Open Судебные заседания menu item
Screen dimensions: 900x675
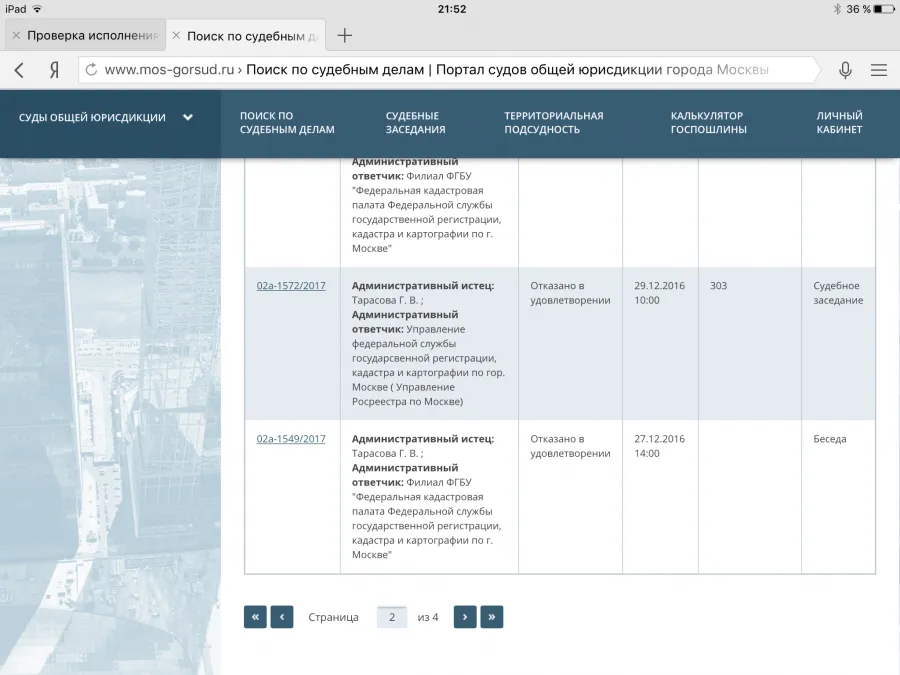coord(416,123)
